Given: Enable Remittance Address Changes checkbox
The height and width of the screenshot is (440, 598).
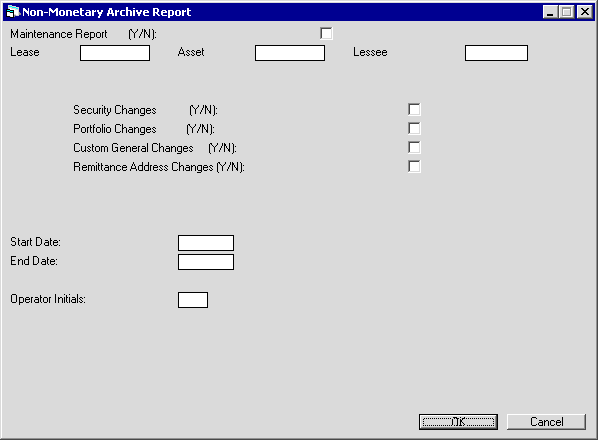Looking at the screenshot, I should 414,167.
